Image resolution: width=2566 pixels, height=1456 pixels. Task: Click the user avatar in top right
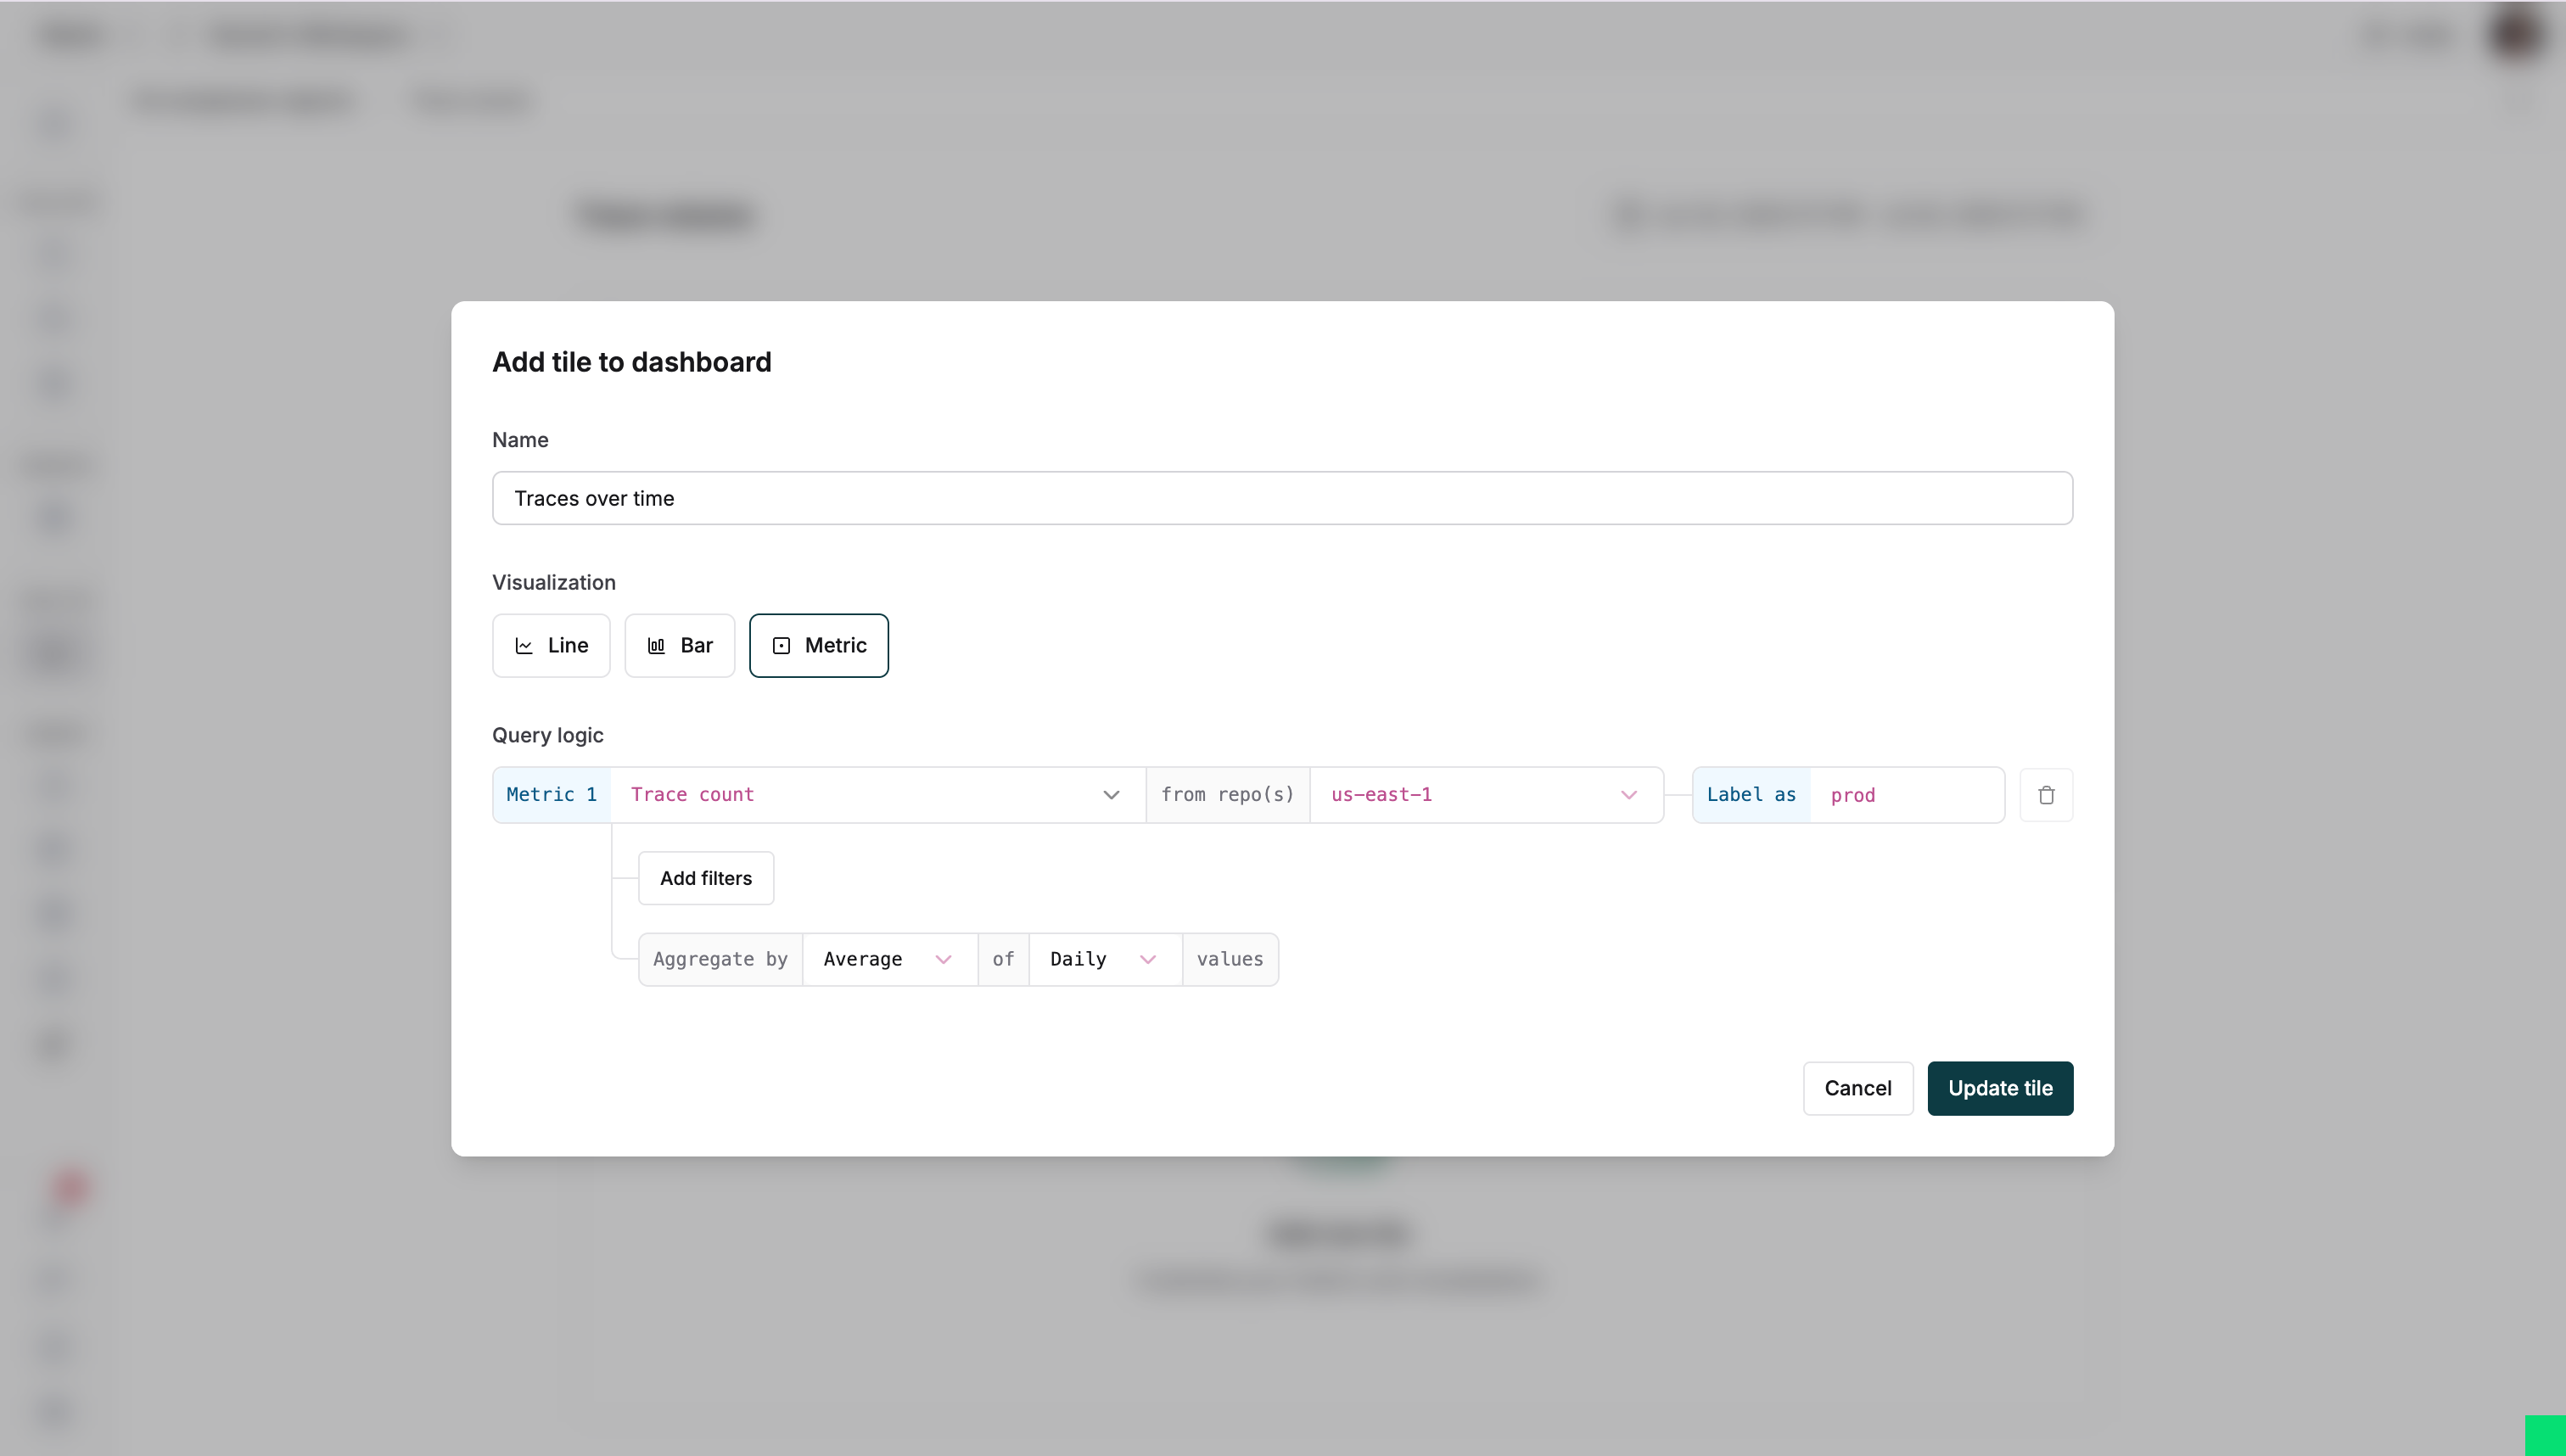point(2513,36)
